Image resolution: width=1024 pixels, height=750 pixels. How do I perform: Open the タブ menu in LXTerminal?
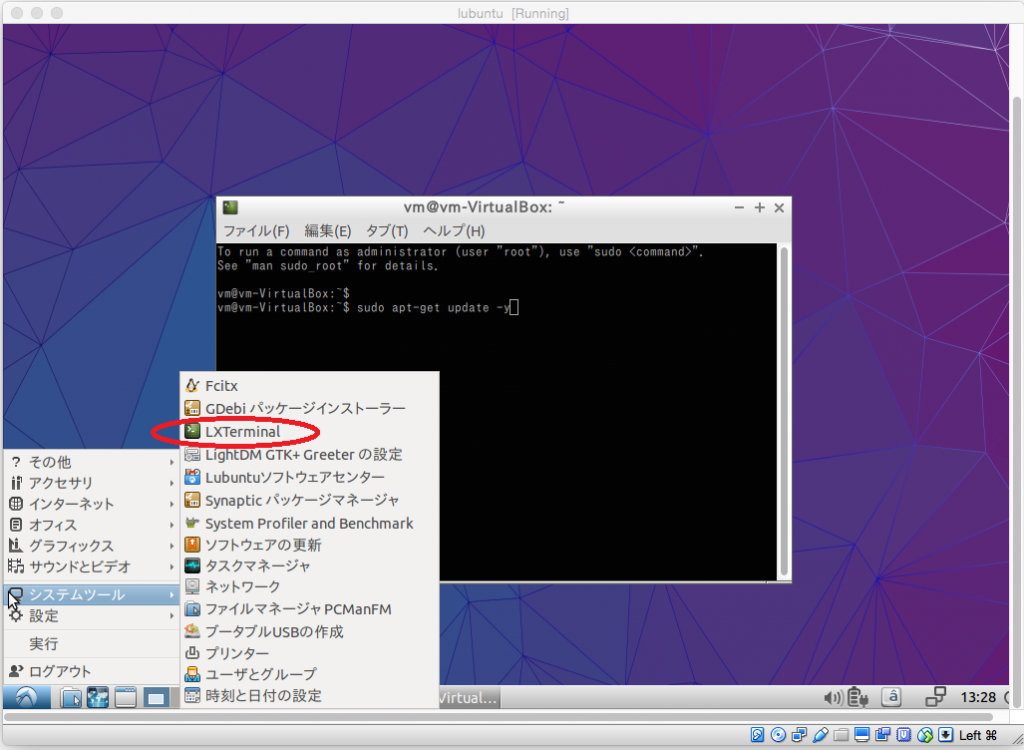390,231
